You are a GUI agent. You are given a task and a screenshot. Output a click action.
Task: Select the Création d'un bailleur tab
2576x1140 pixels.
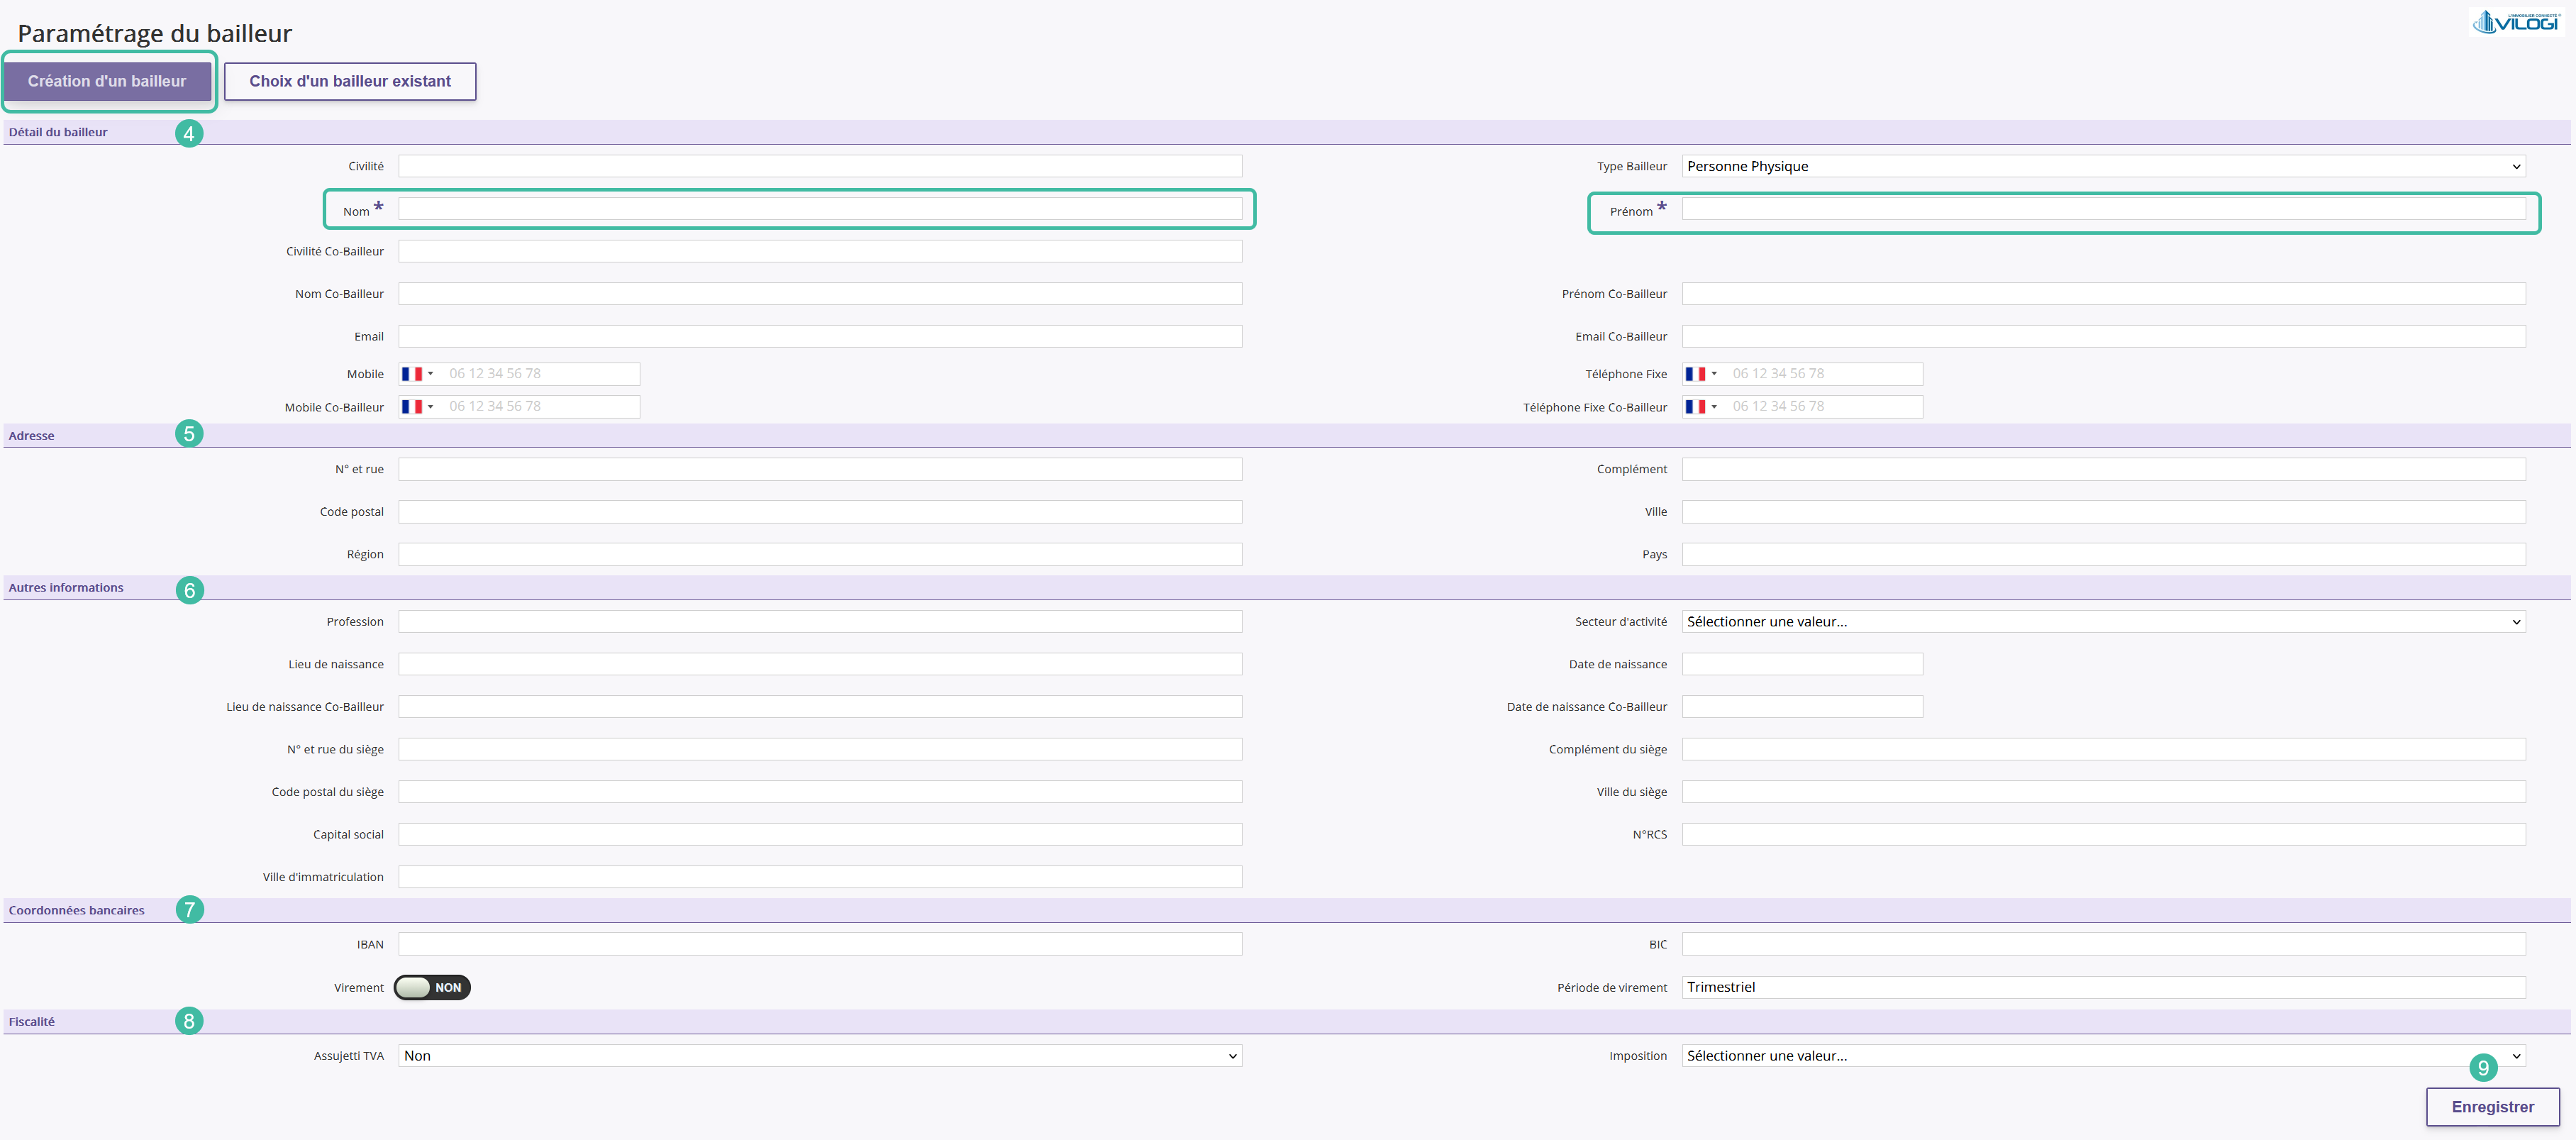pos(107,81)
